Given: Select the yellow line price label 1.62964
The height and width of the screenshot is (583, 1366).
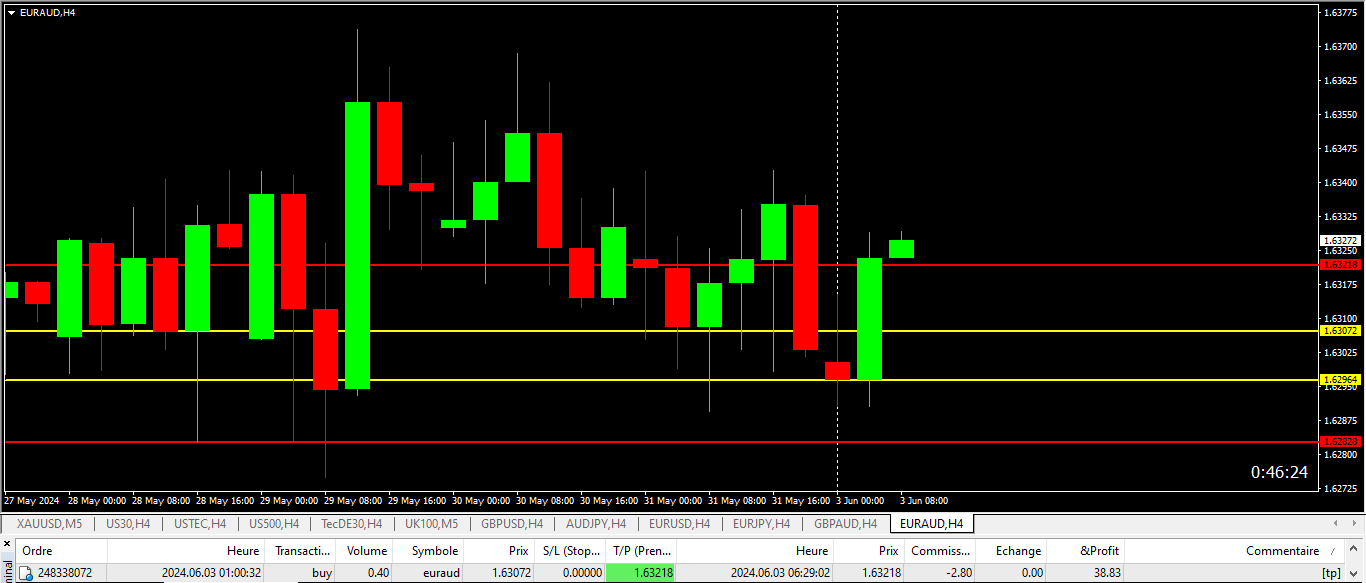Looking at the screenshot, I should click(1340, 380).
